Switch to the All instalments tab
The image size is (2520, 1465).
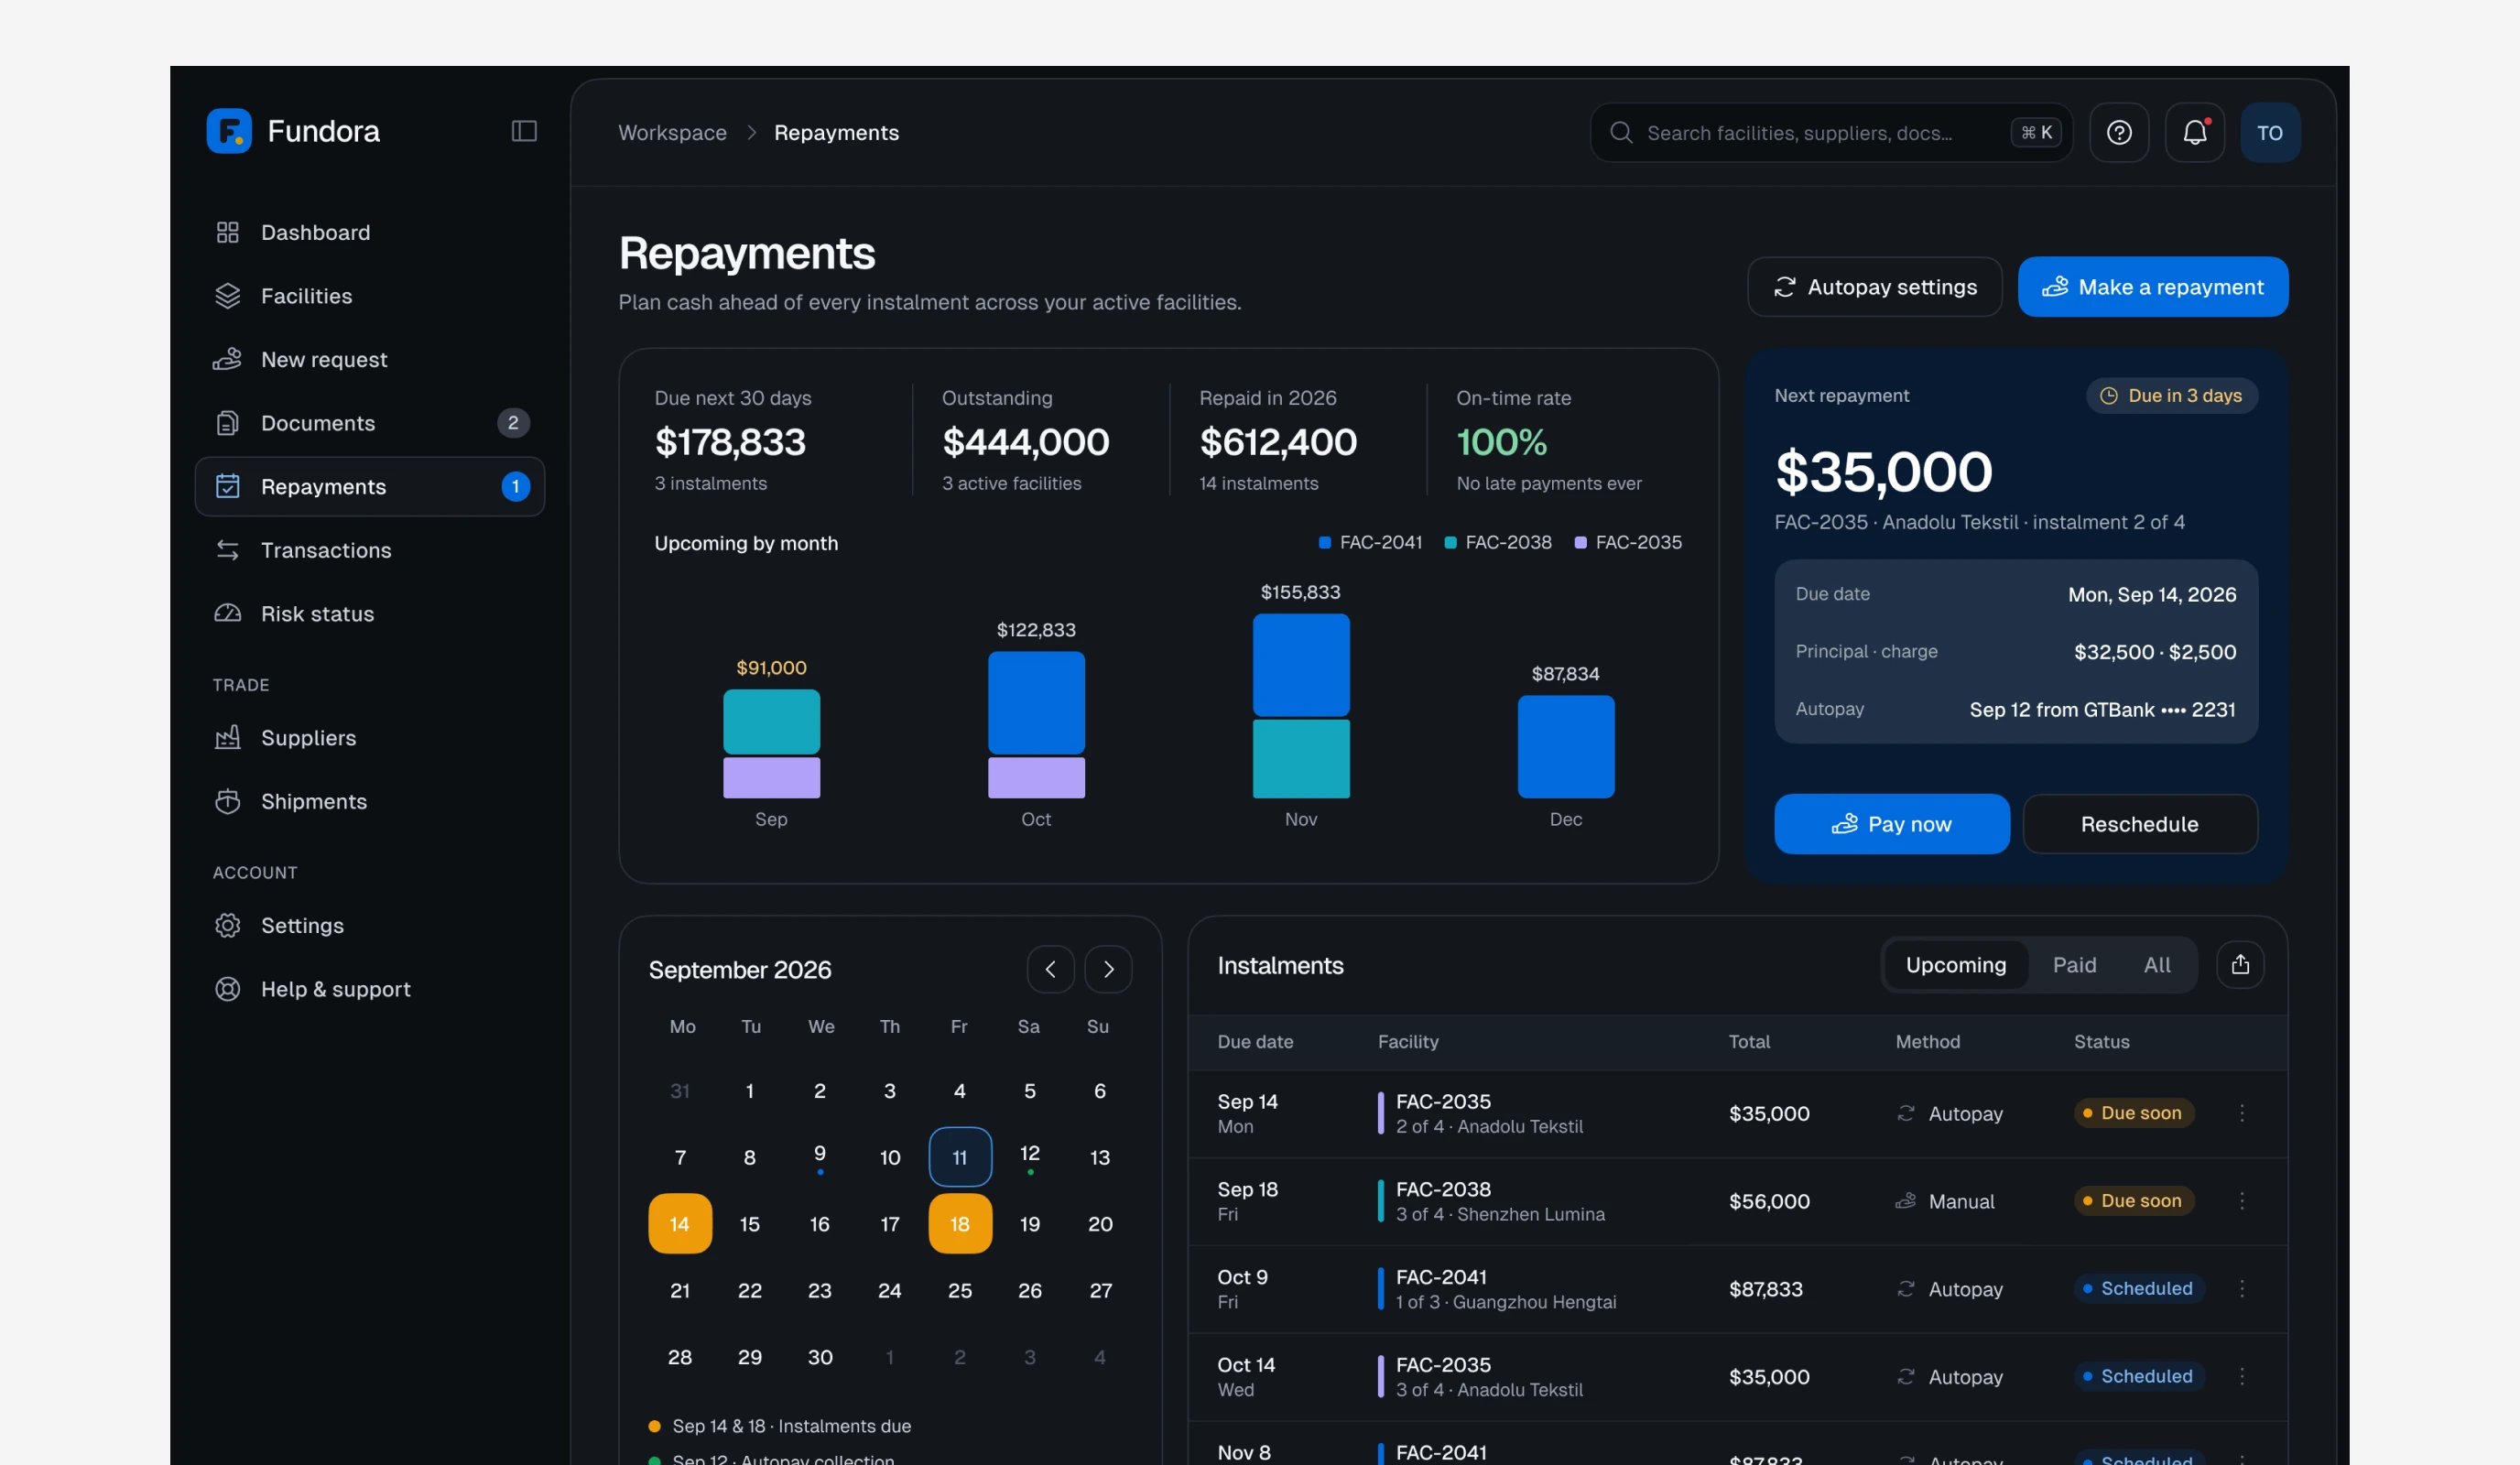pos(2157,964)
